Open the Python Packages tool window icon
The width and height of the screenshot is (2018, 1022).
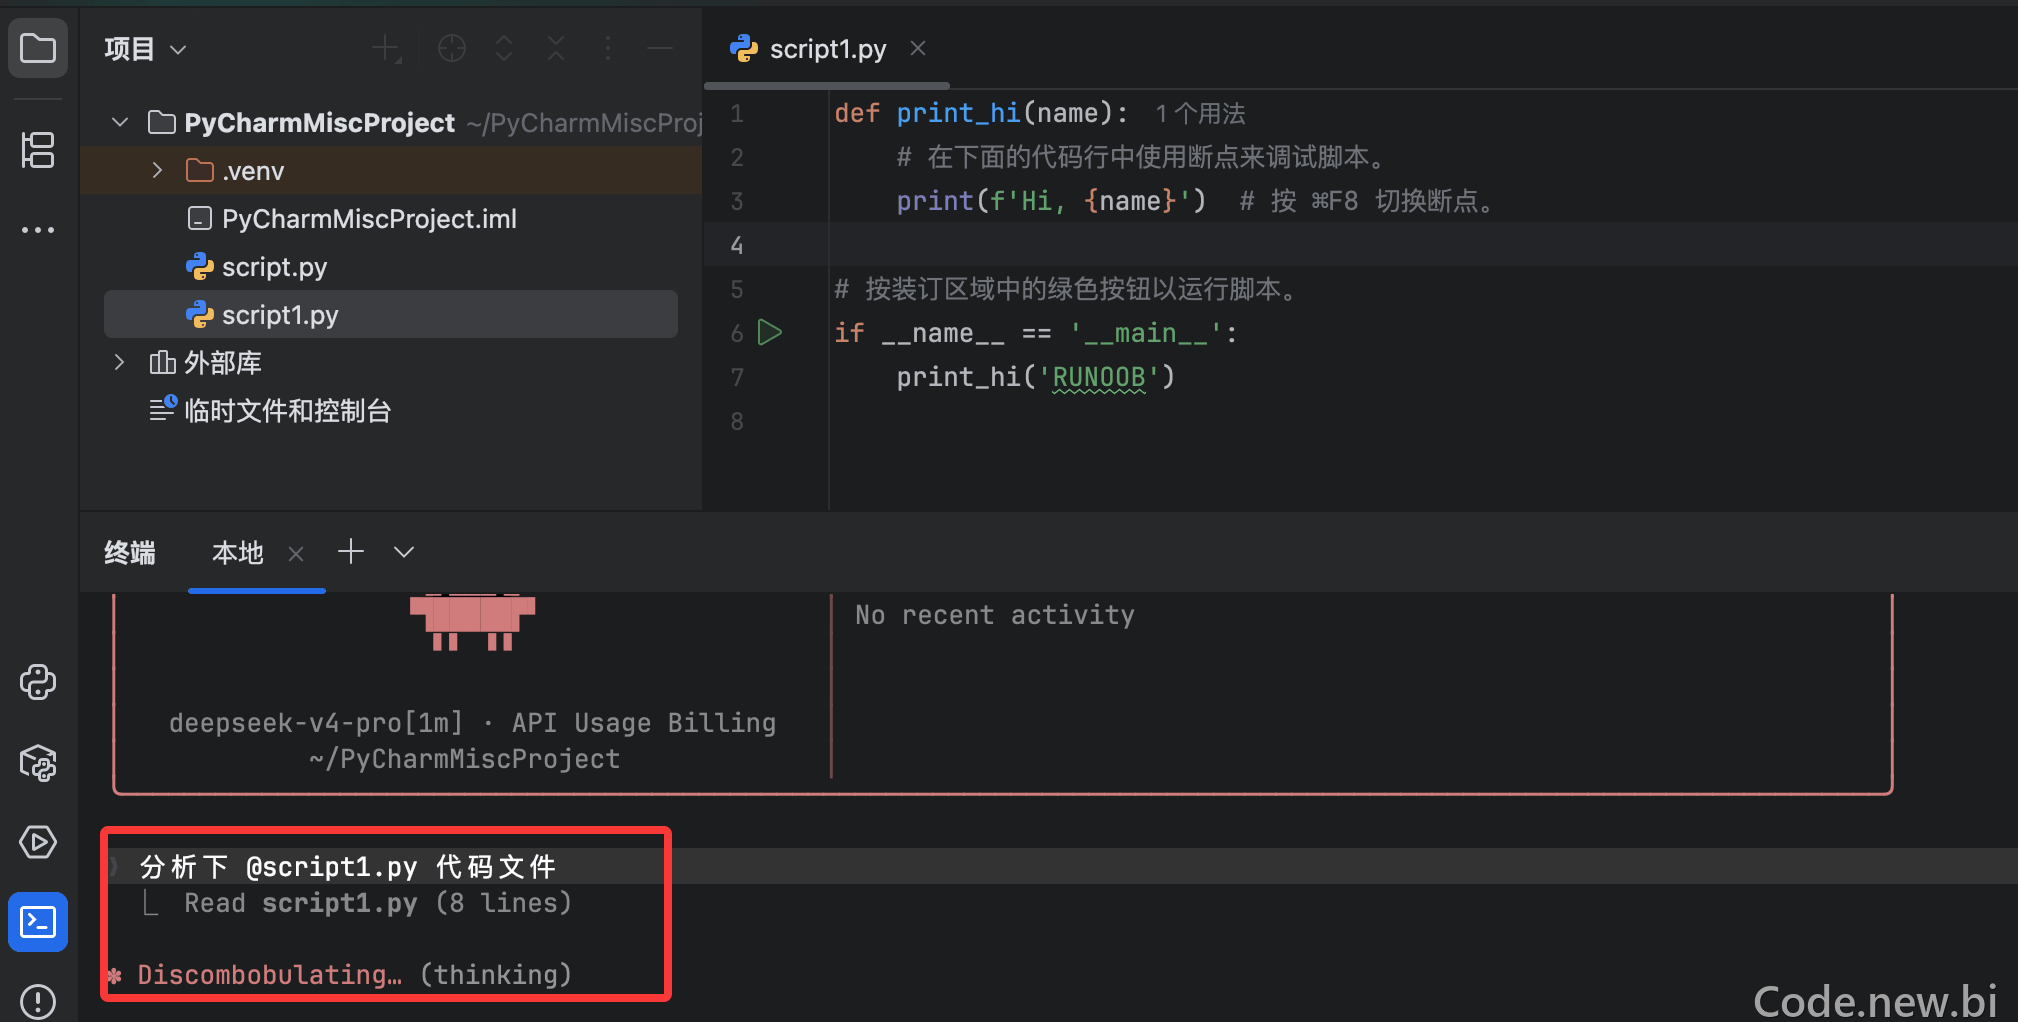click(x=38, y=763)
